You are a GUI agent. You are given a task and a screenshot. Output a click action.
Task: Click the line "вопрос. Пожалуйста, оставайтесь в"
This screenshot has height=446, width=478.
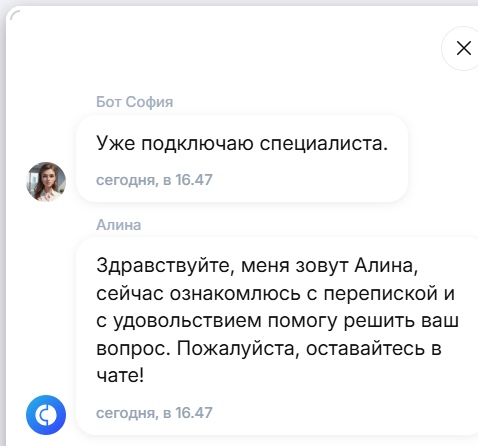coord(269,349)
